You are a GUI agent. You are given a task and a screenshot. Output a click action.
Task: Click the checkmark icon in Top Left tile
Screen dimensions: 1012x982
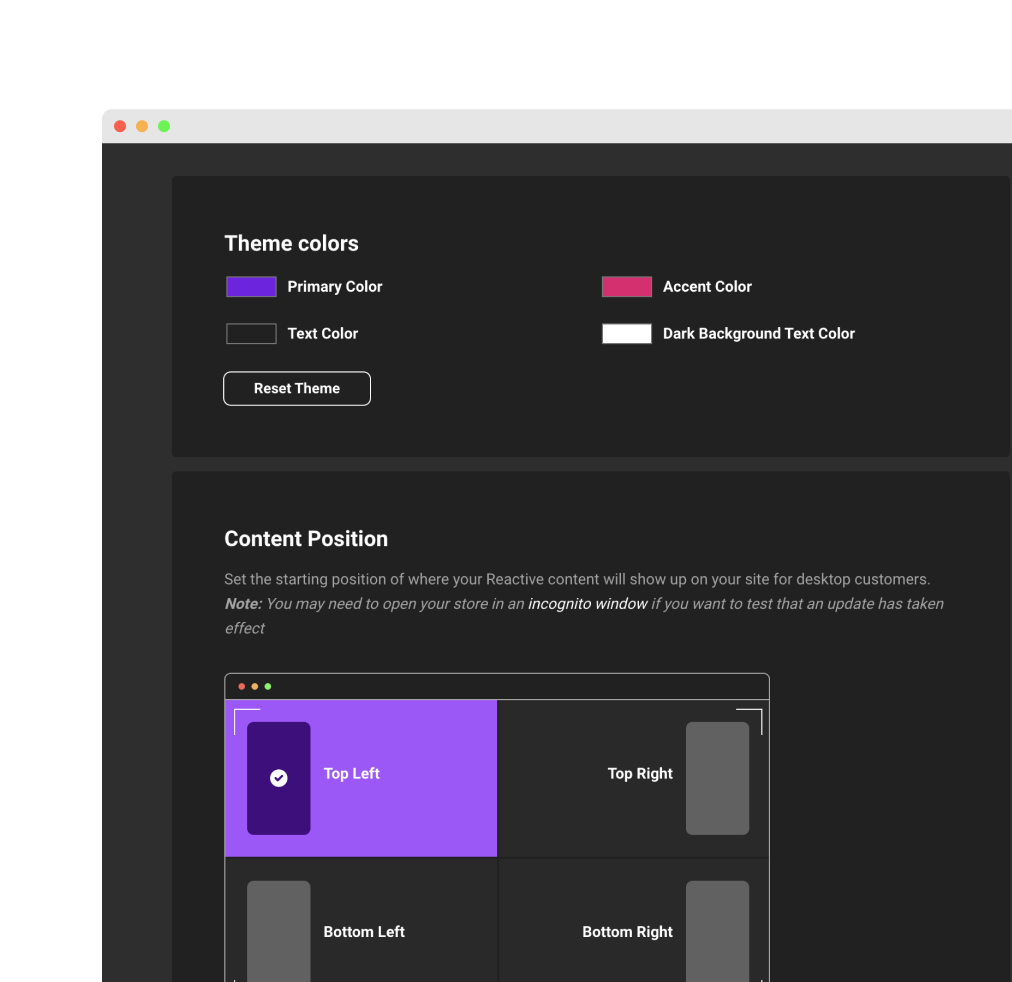pyautogui.click(x=279, y=778)
